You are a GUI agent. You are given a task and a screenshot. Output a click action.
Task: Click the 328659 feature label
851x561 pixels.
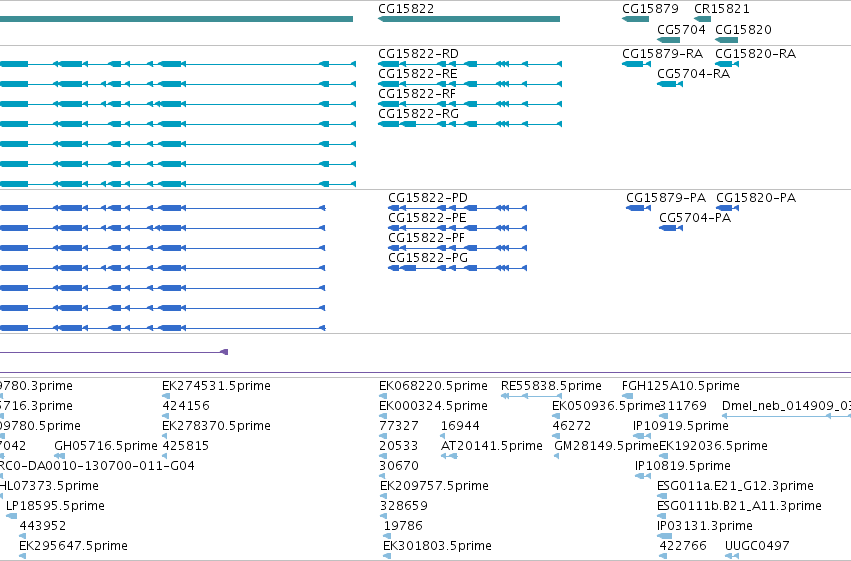(404, 506)
